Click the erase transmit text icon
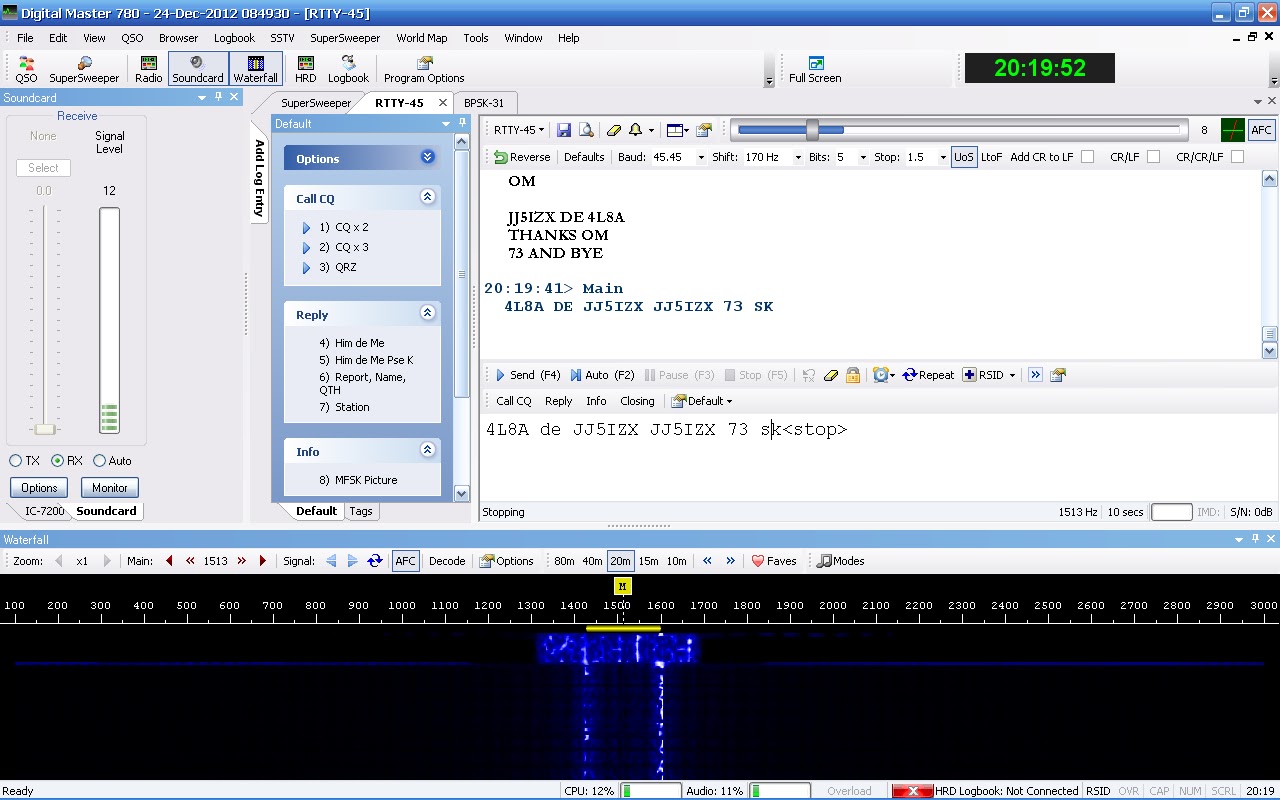 point(831,375)
